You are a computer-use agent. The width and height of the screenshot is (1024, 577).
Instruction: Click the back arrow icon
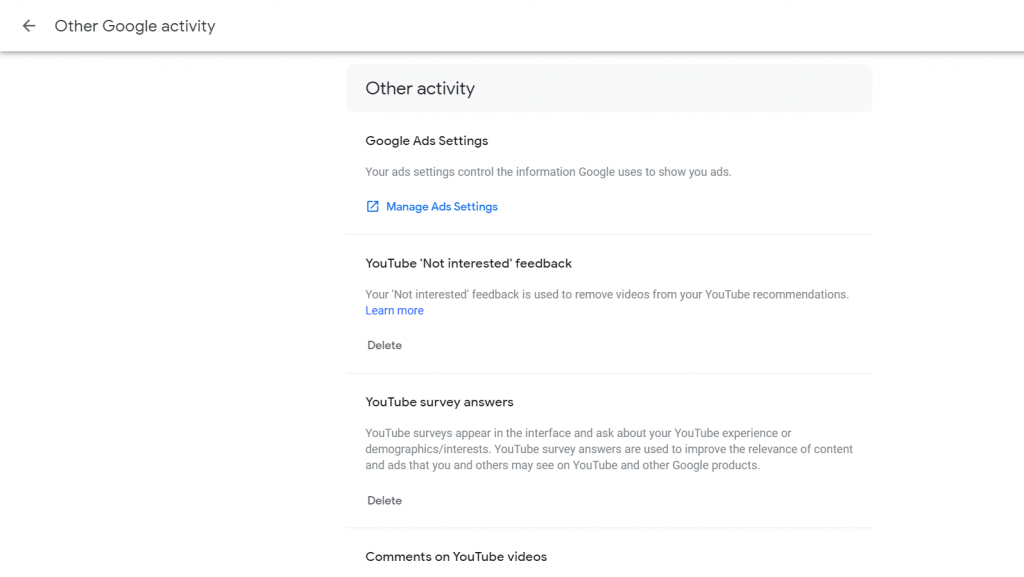coord(29,26)
